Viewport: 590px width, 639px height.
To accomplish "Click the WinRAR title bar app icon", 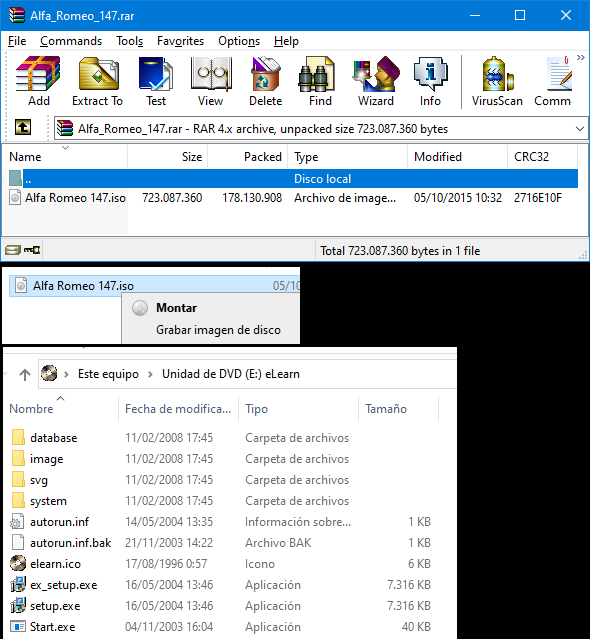I will point(17,15).
